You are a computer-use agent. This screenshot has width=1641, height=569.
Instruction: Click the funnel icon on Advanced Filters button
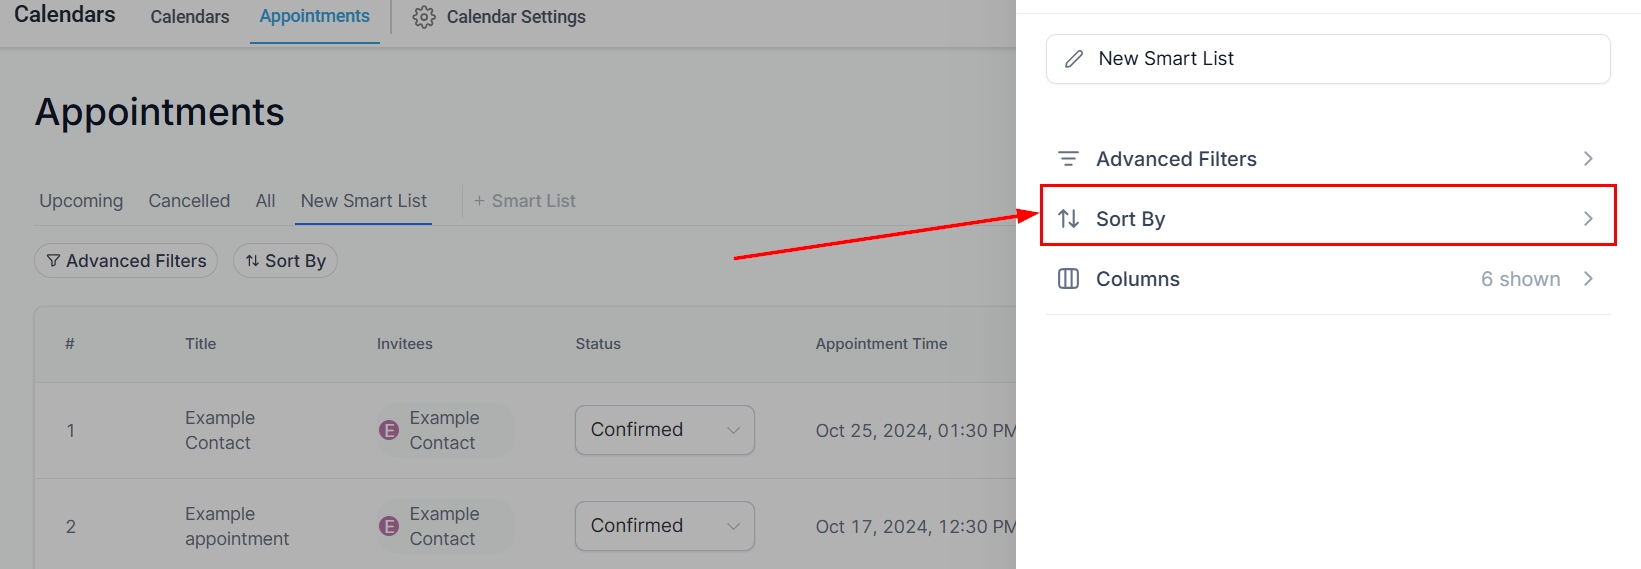point(53,261)
